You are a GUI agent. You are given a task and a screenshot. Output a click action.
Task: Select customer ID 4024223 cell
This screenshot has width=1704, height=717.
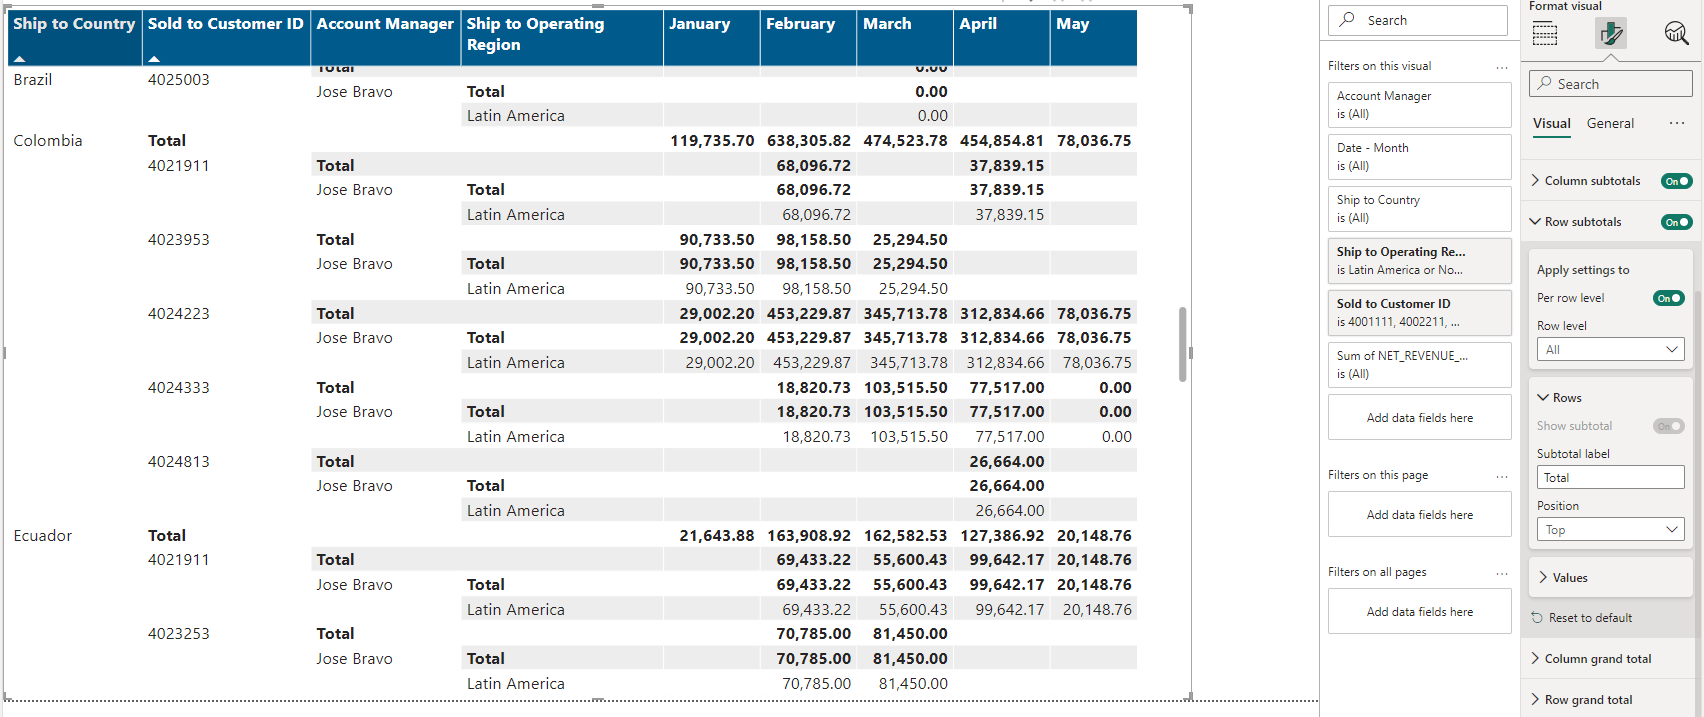(x=179, y=314)
